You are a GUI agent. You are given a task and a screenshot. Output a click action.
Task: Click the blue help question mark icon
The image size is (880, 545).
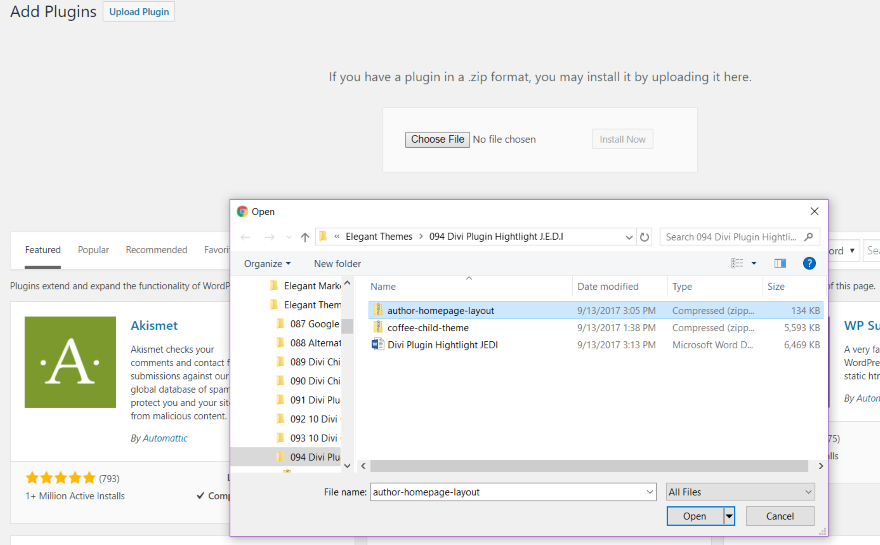[809, 263]
